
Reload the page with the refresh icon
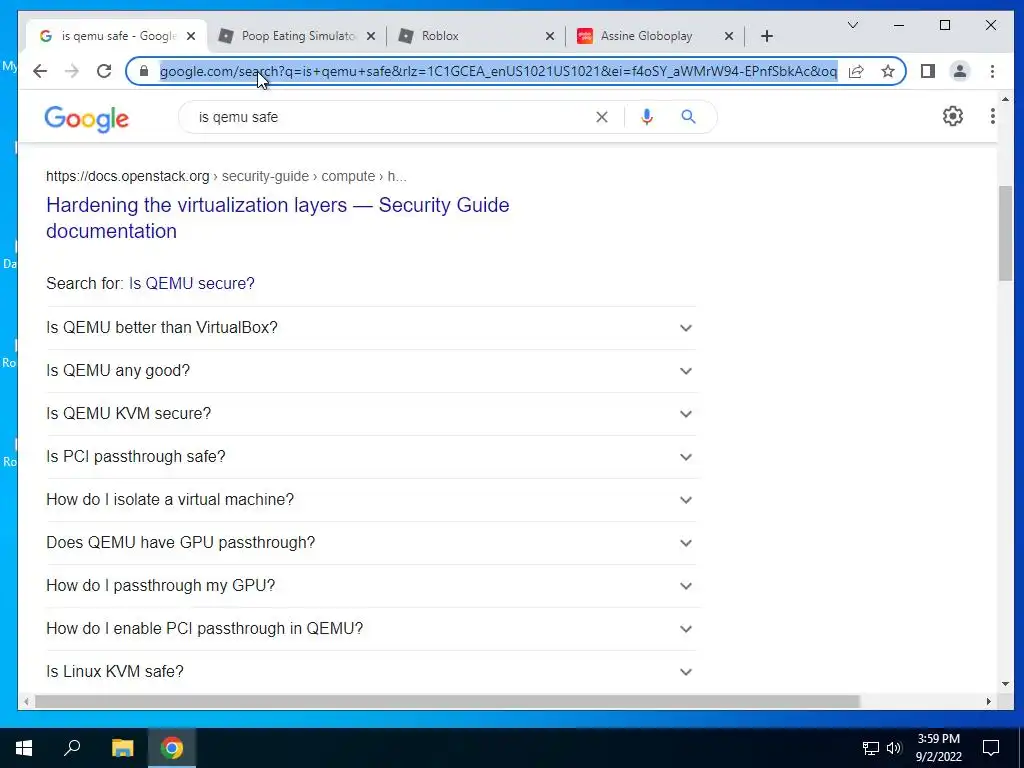point(104,71)
